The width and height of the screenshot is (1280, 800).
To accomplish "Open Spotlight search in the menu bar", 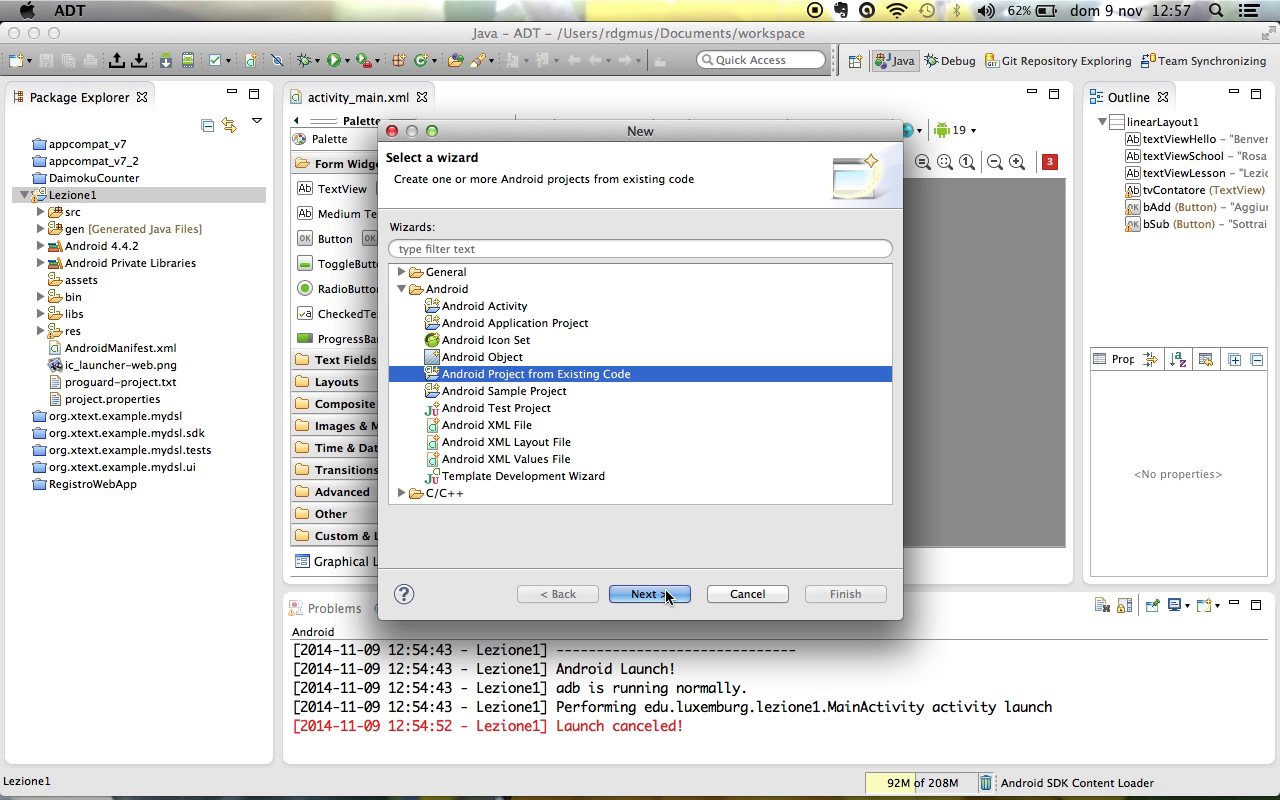I will point(1216,11).
